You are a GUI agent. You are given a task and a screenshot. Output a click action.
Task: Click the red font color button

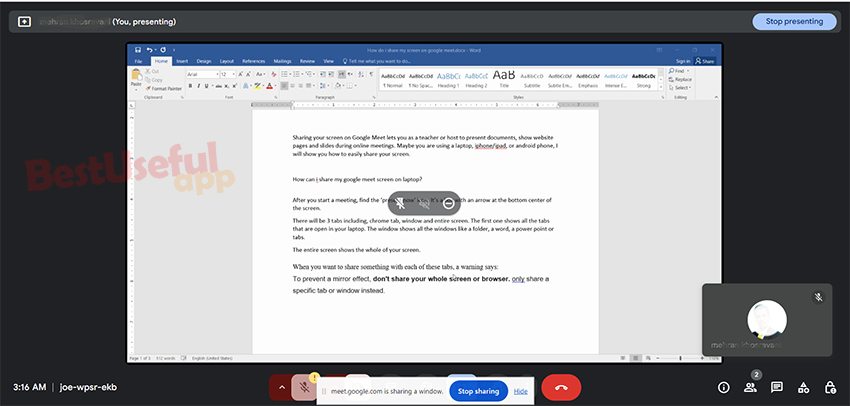coord(269,86)
